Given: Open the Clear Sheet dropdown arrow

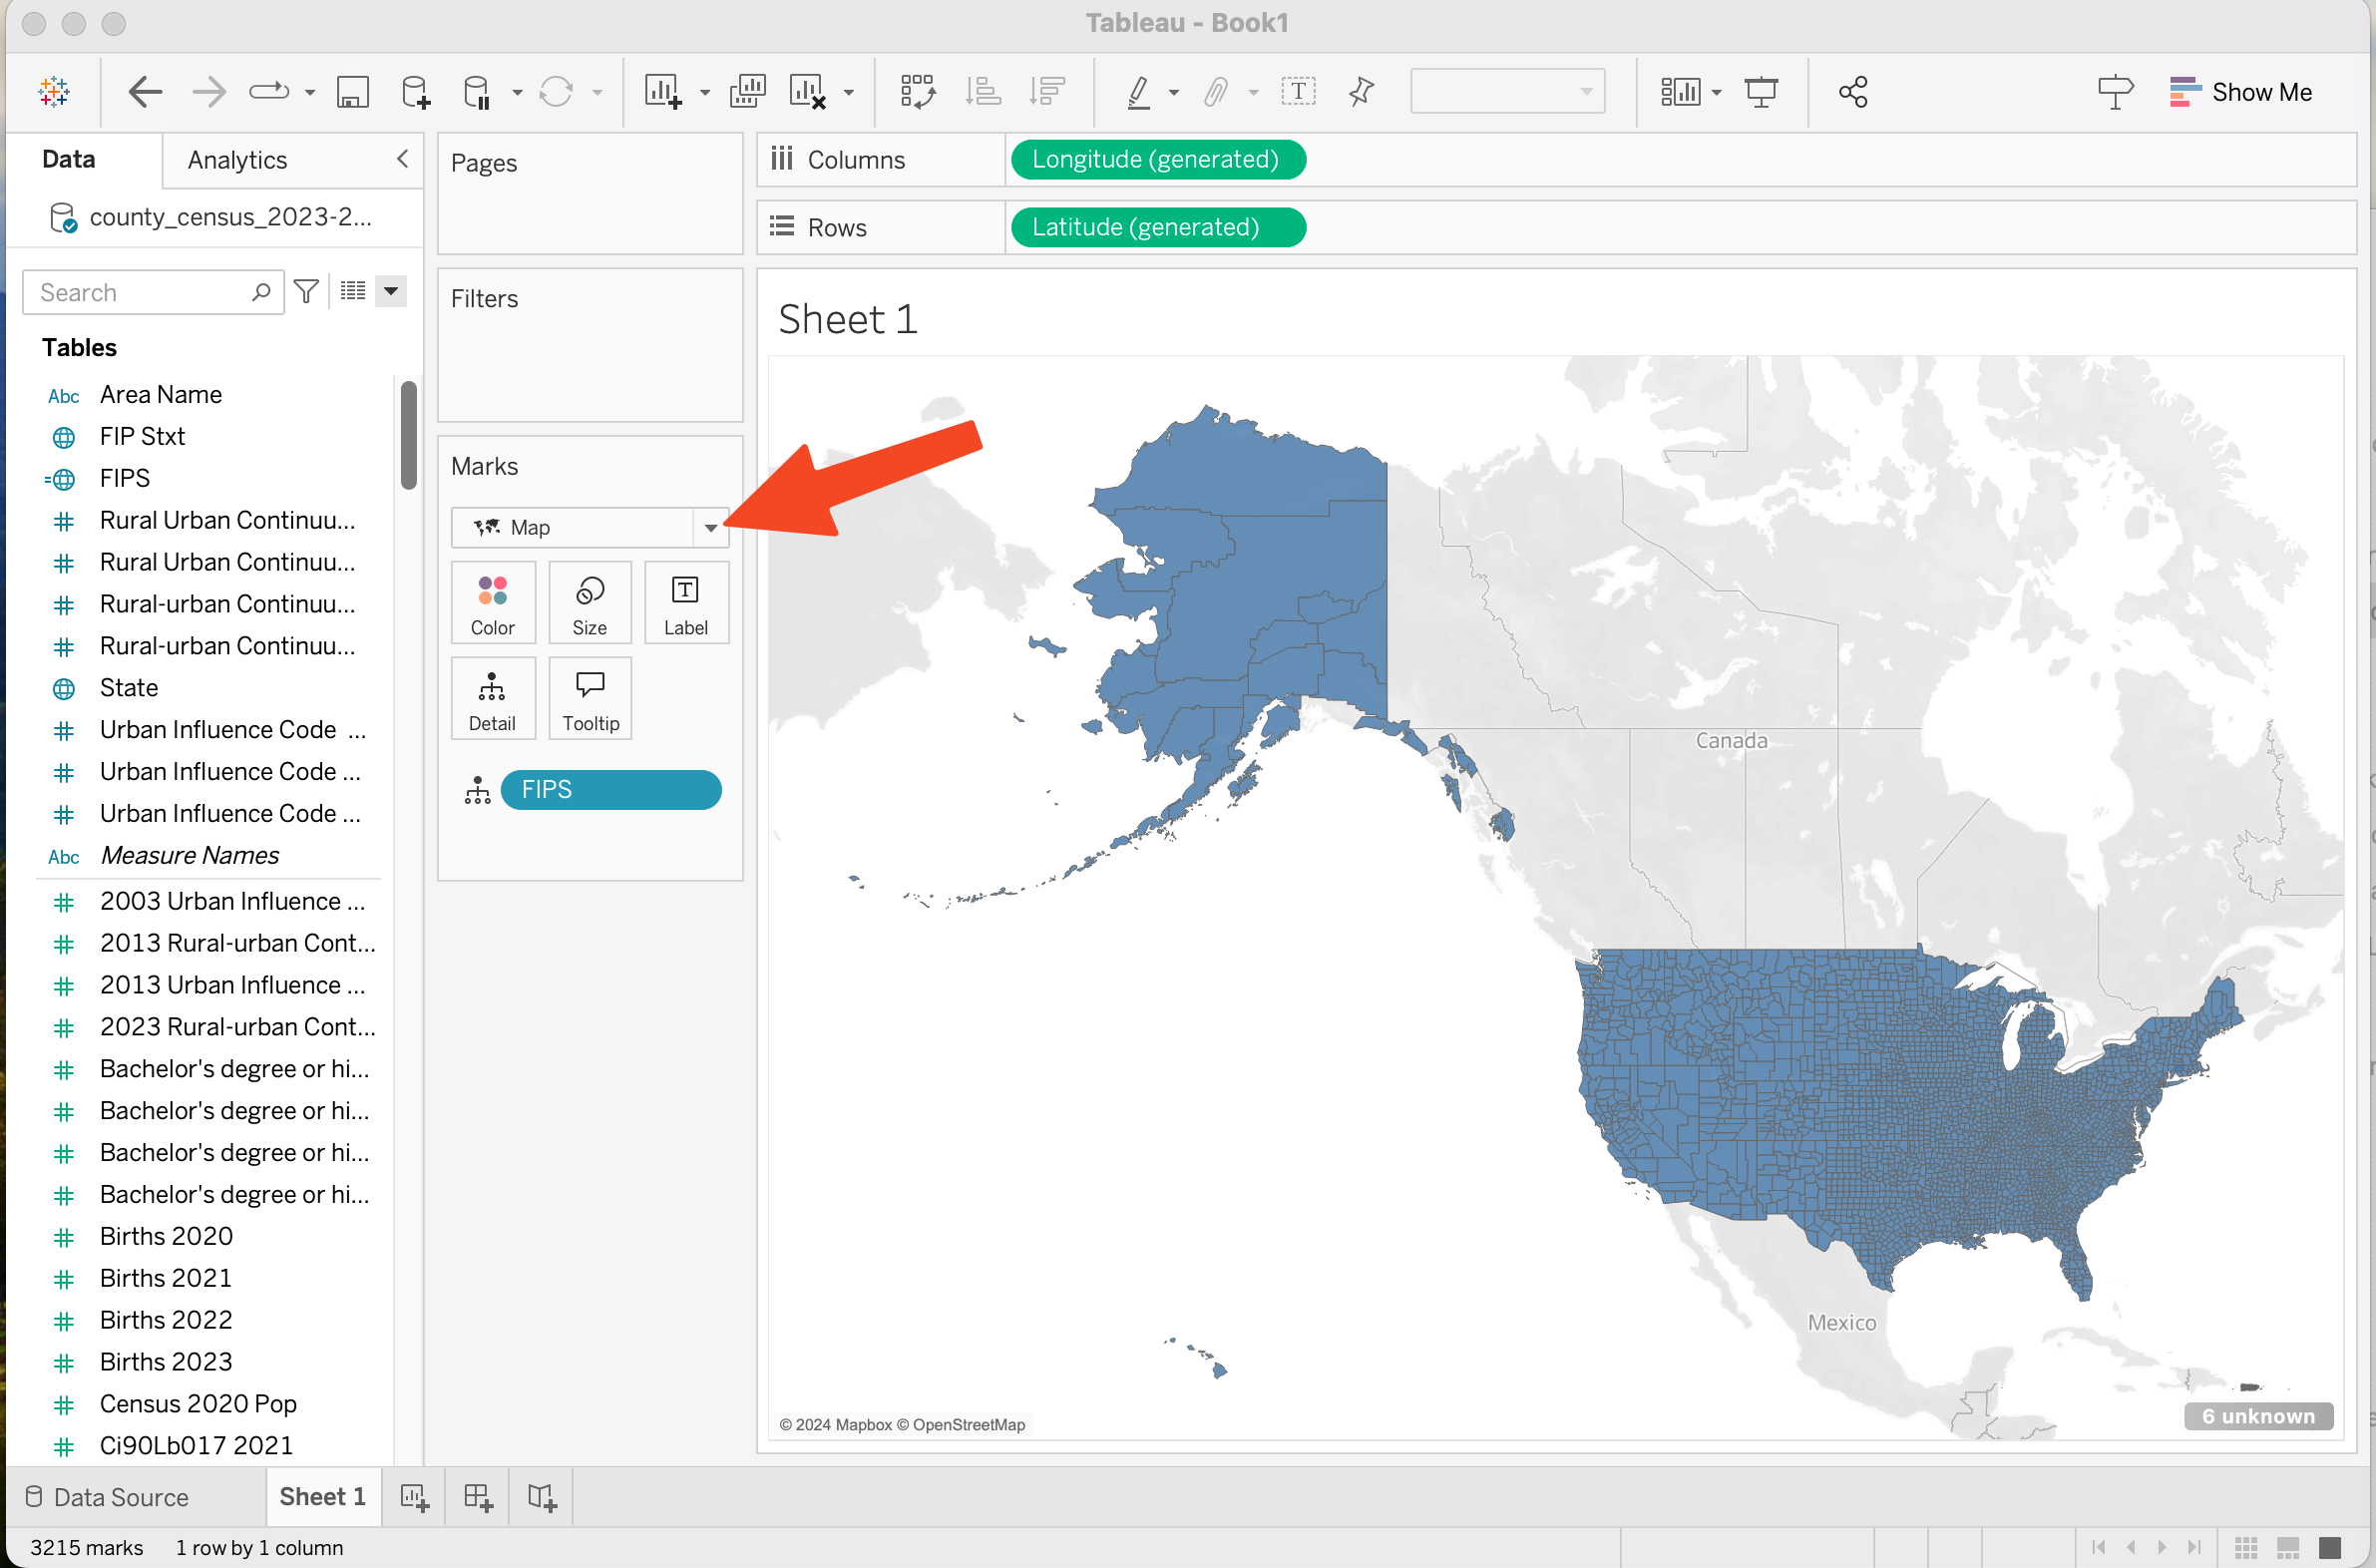Looking at the screenshot, I should click(x=849, y=92).
